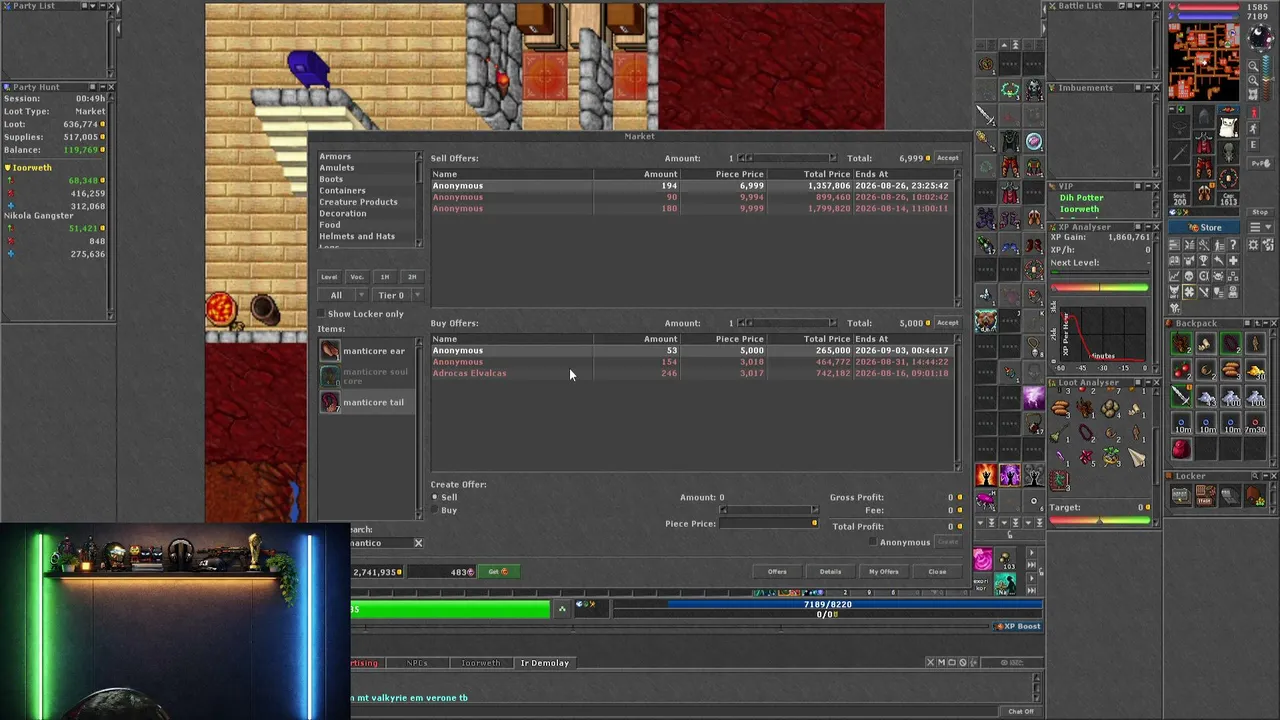1280x720 pixels.
Task: Toggle the Voc. filter button
Action: point(357,277)
